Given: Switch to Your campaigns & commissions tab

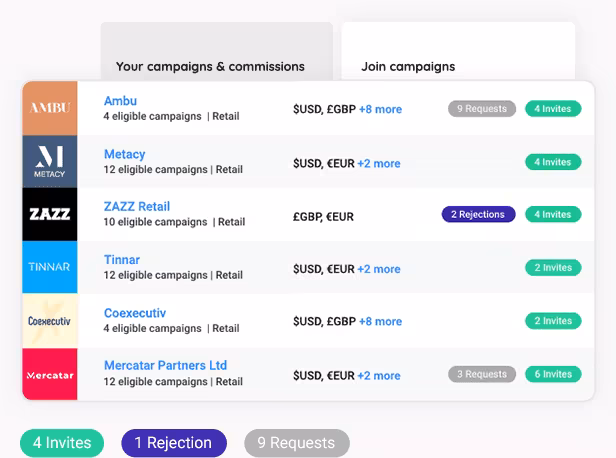Looking at the screenshot, I should [210, 67].
